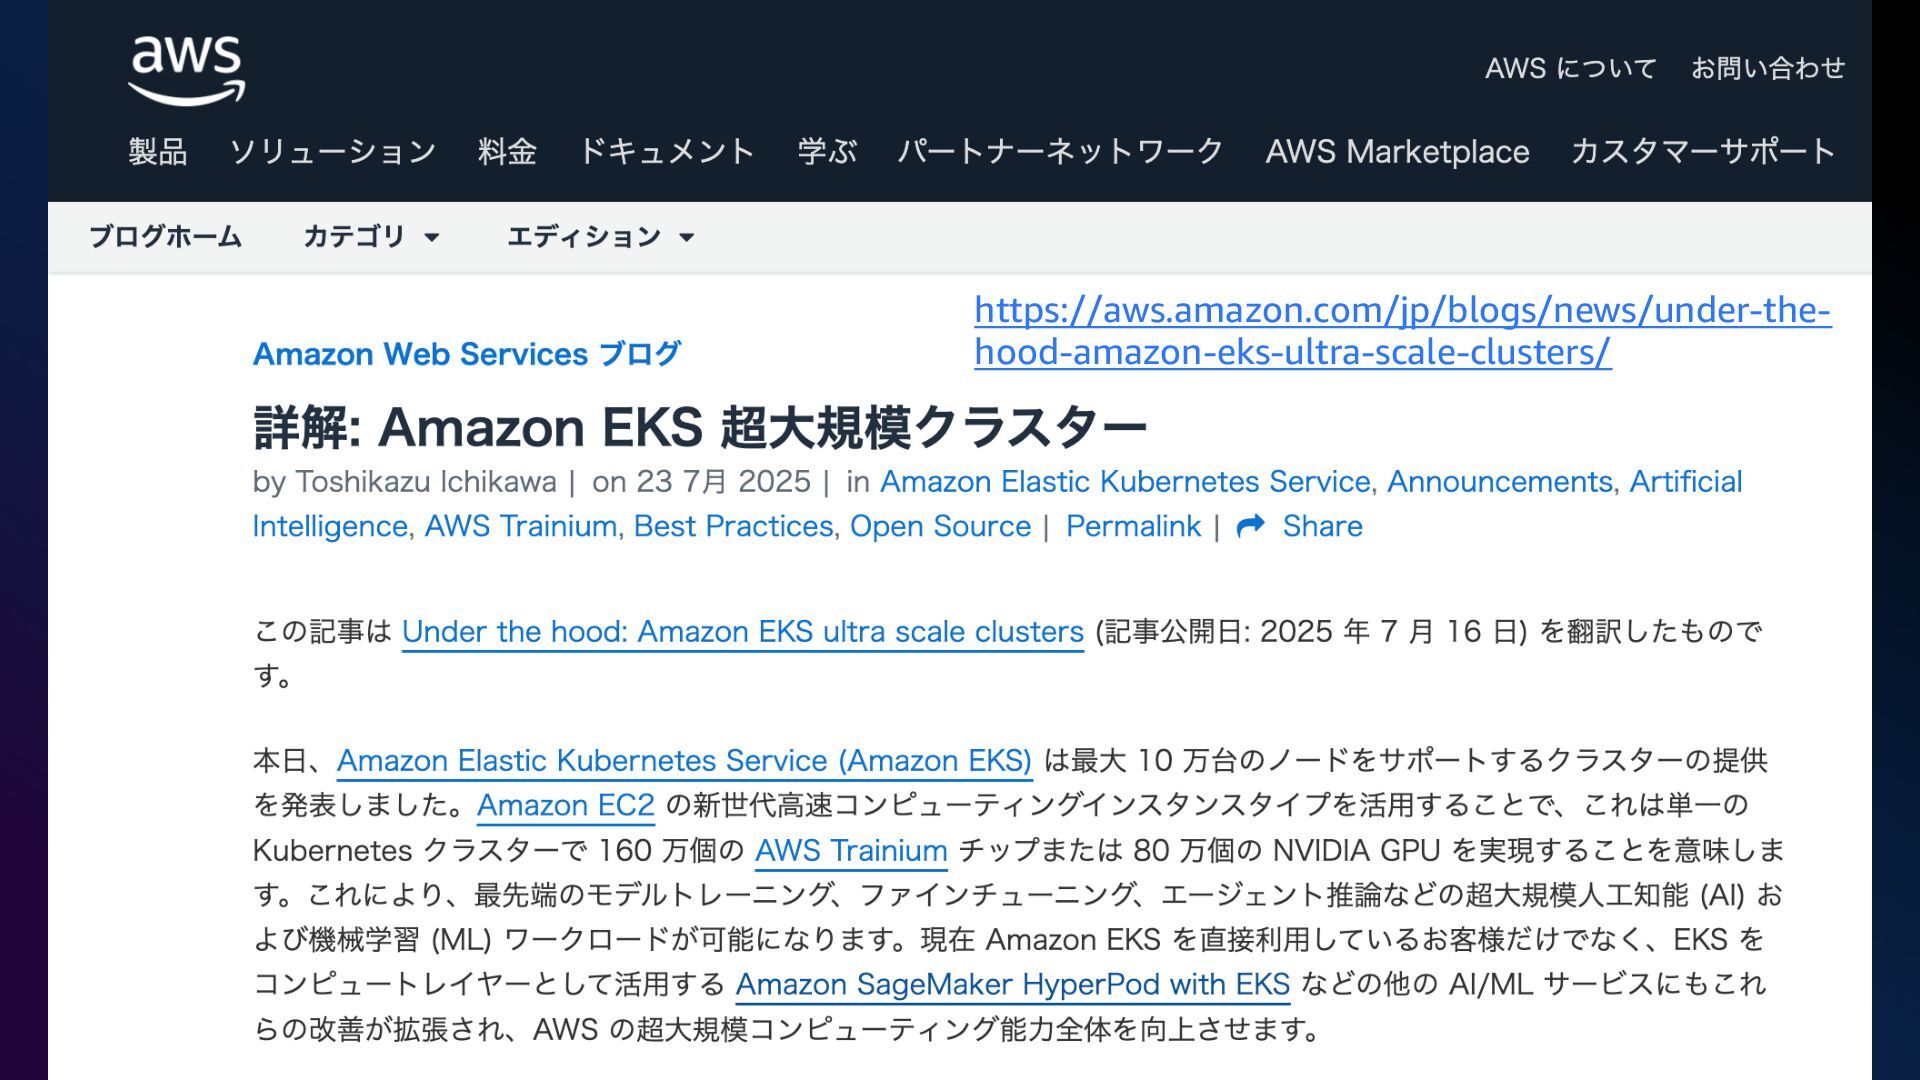Click the AWS について link
Image resolution: width=1920 pixels, height=1080 pixels.
[1571, 68]
